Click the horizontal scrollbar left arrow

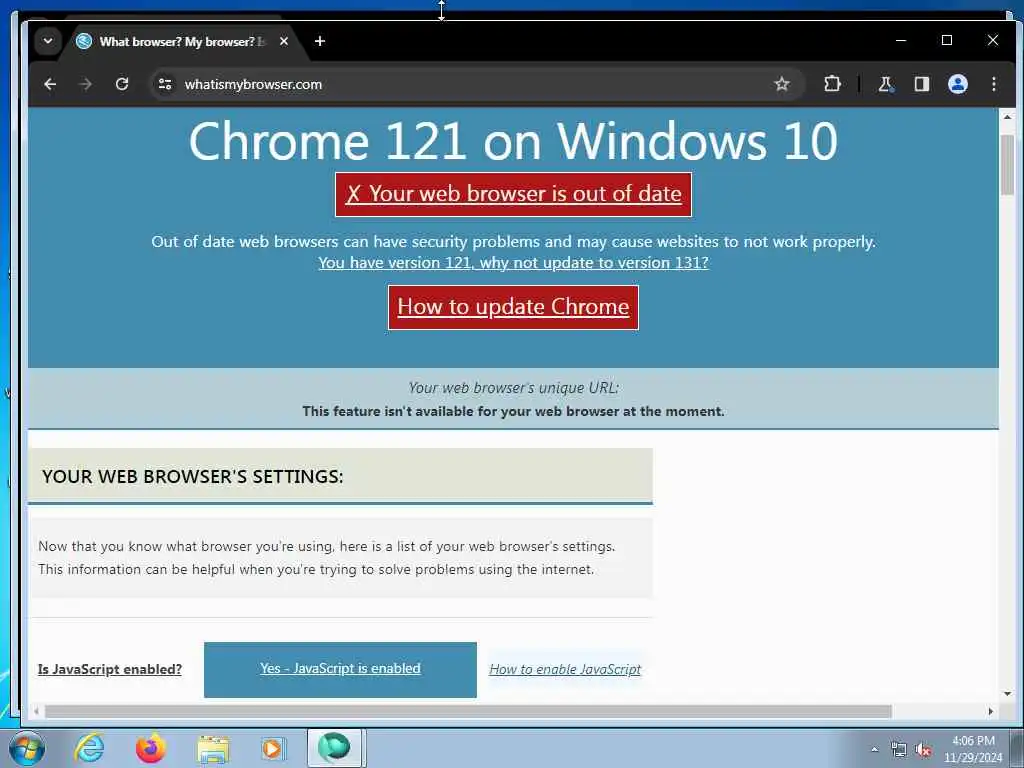click(x=37, y=711)
